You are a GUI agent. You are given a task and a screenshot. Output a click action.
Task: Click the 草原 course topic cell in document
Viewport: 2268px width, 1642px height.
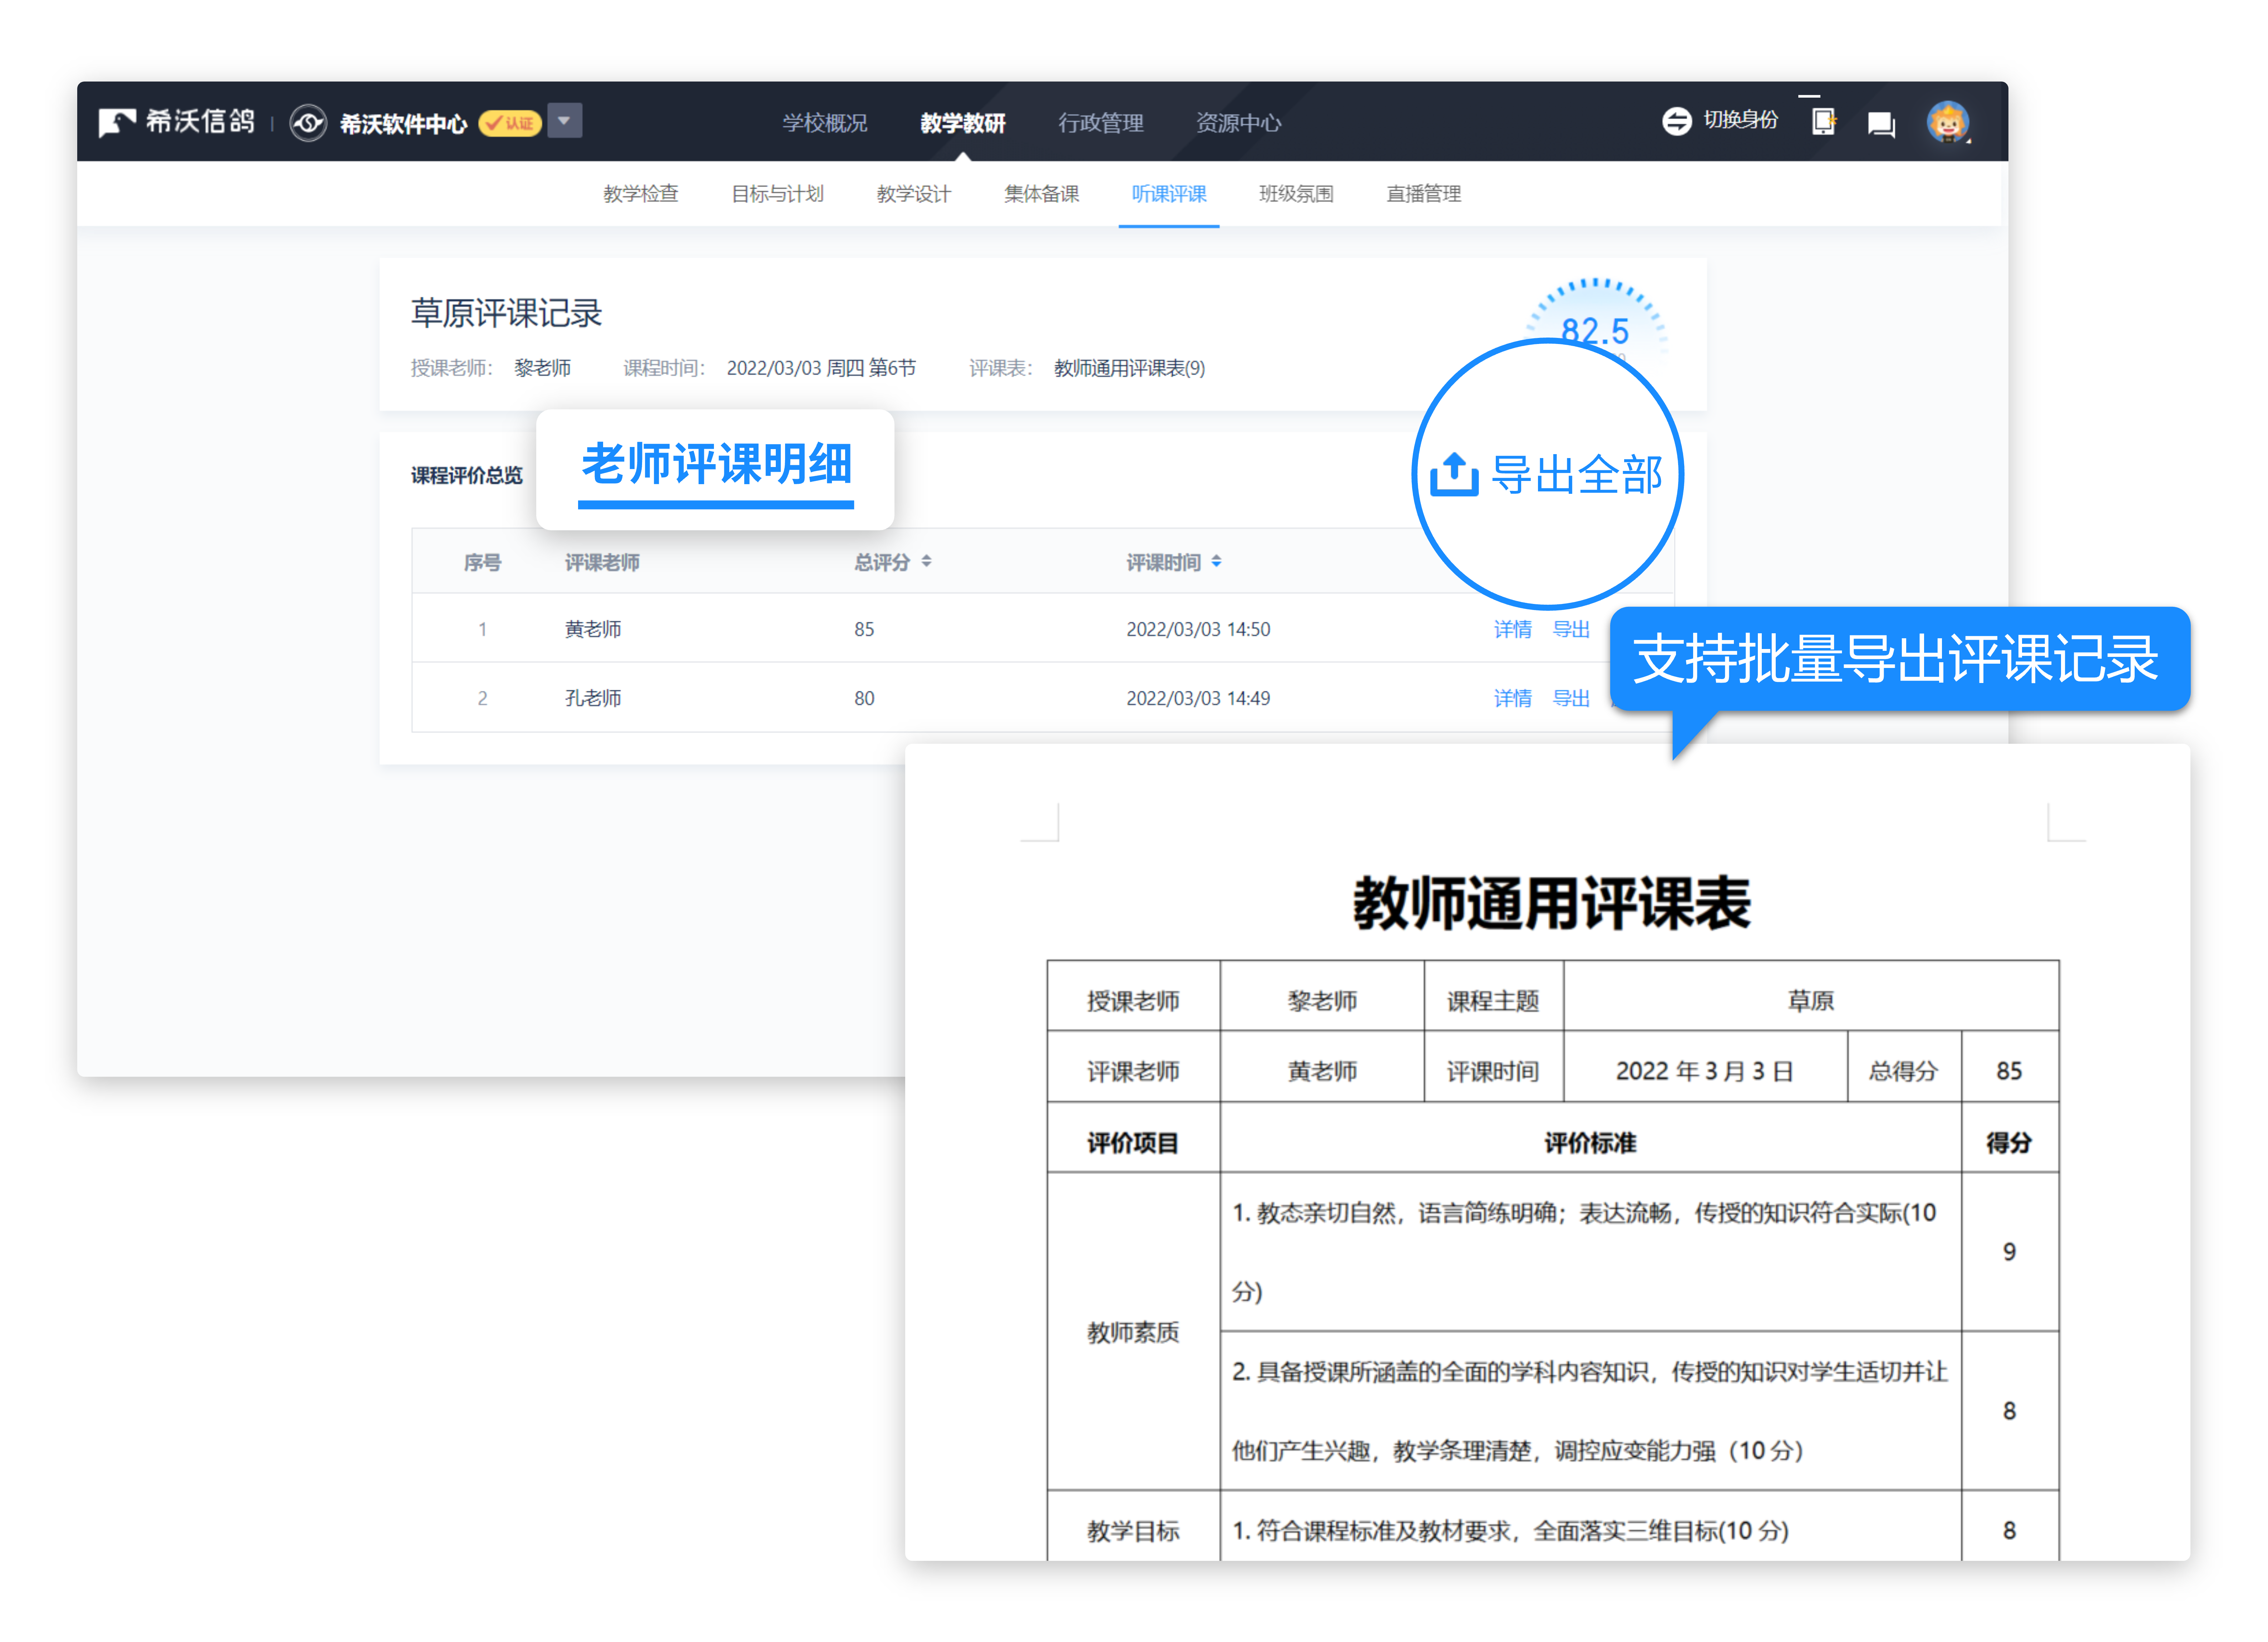1811,1001
